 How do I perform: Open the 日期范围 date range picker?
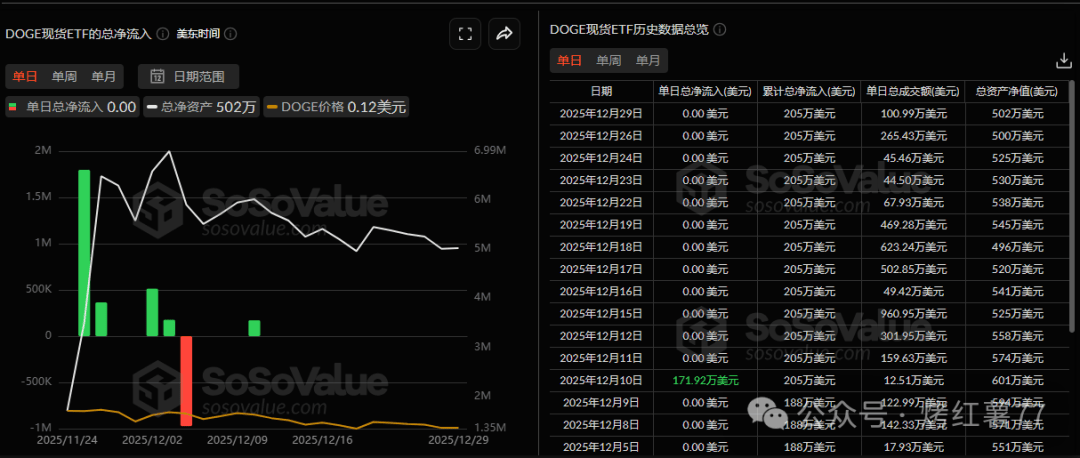(188, 76)
